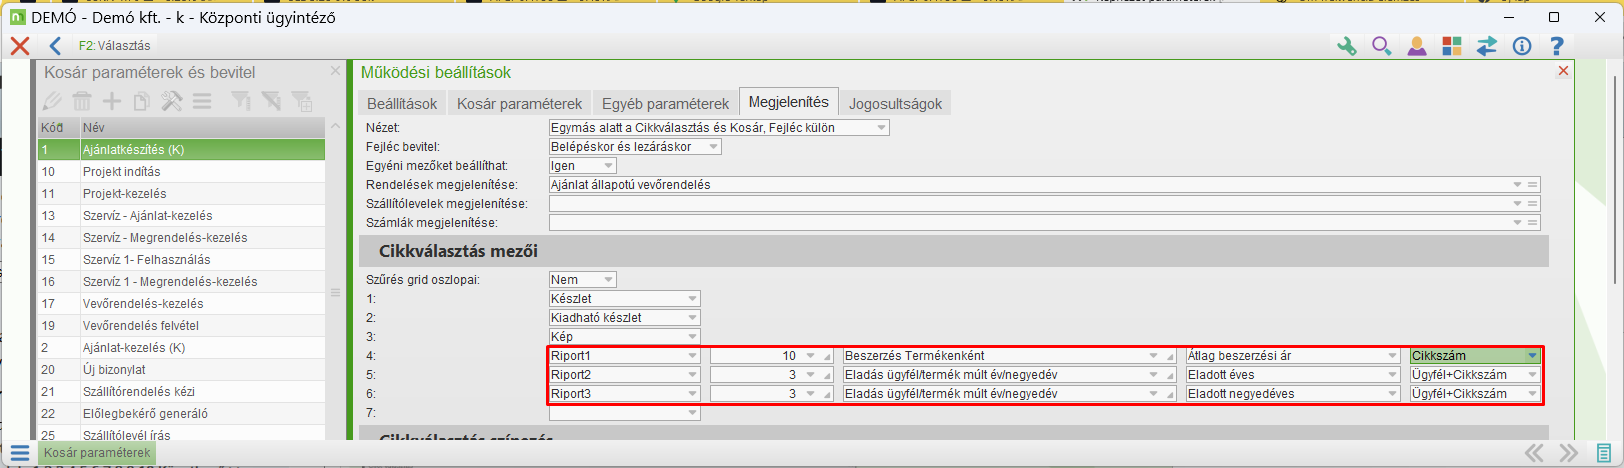Viewport: 1624px width, 468px height.
Task: Select the Szerviz - Ajánlat-kezelés row
Action: point(181,216)
